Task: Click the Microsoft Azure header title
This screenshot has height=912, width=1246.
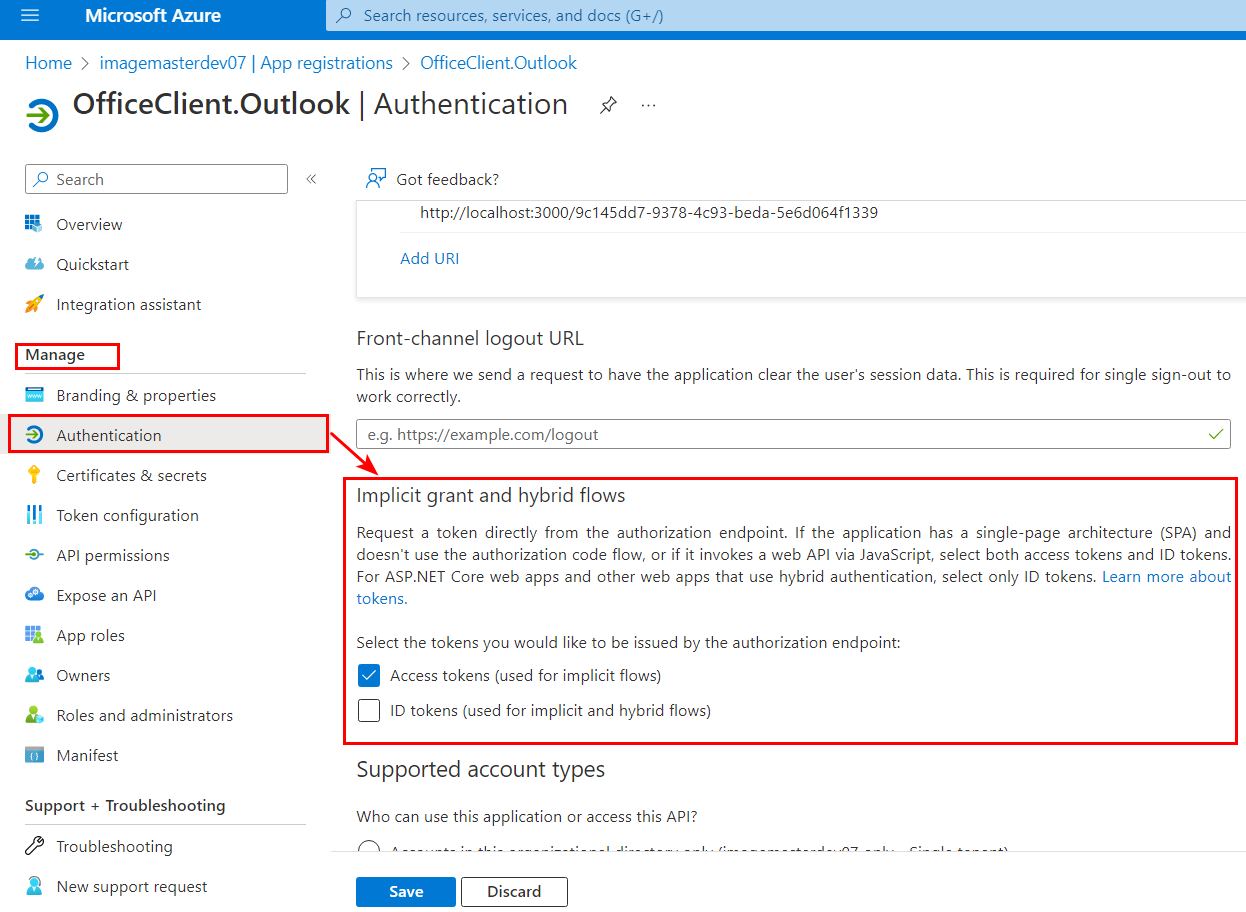Action: (x=153, y=15)
